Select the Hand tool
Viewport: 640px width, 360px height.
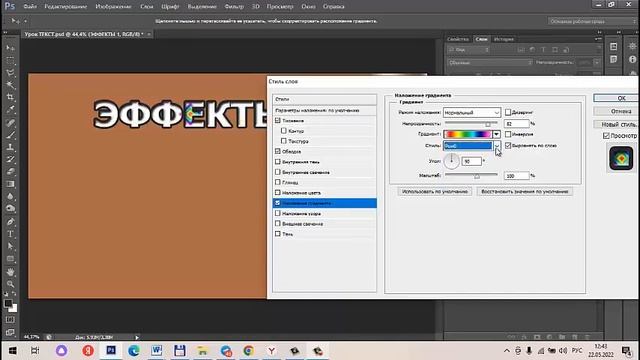tap(10, 271)
